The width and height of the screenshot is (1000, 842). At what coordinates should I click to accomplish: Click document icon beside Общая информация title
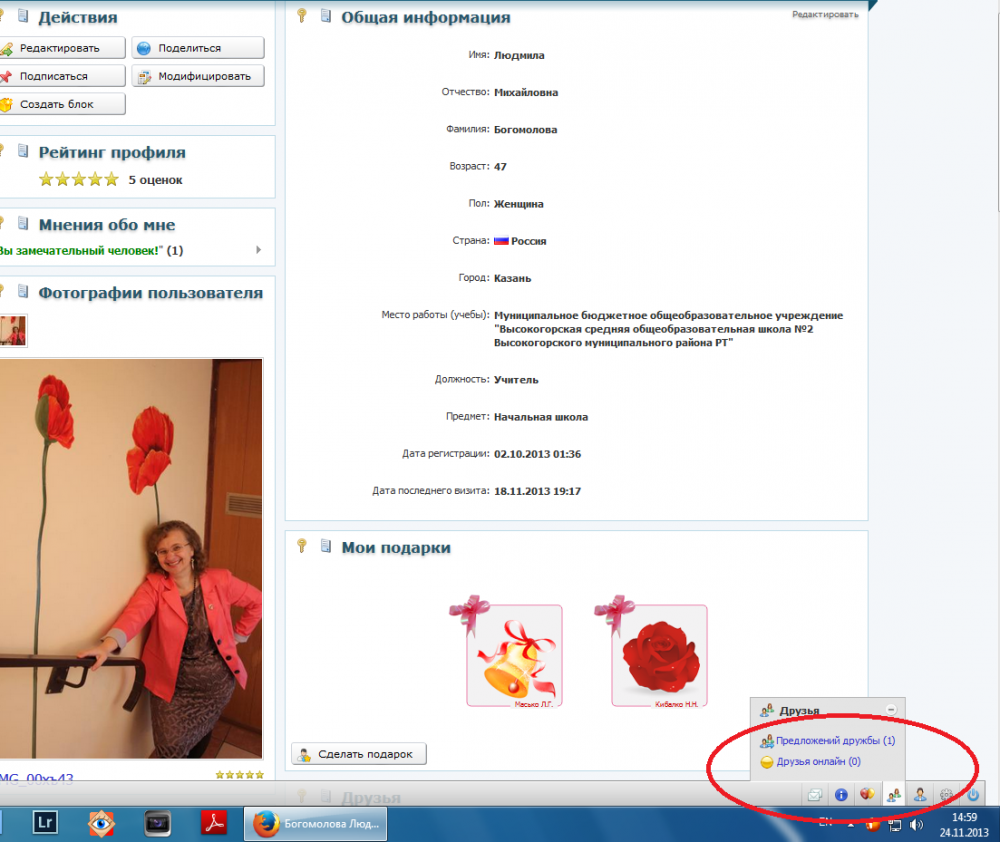[325, 16]
